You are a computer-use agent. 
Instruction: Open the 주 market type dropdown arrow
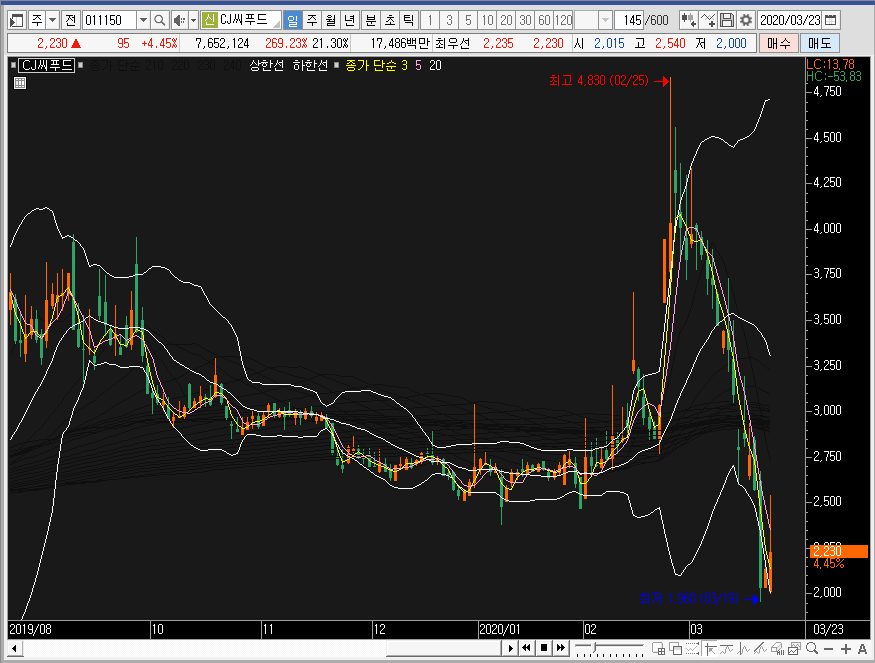click(52, 21)
